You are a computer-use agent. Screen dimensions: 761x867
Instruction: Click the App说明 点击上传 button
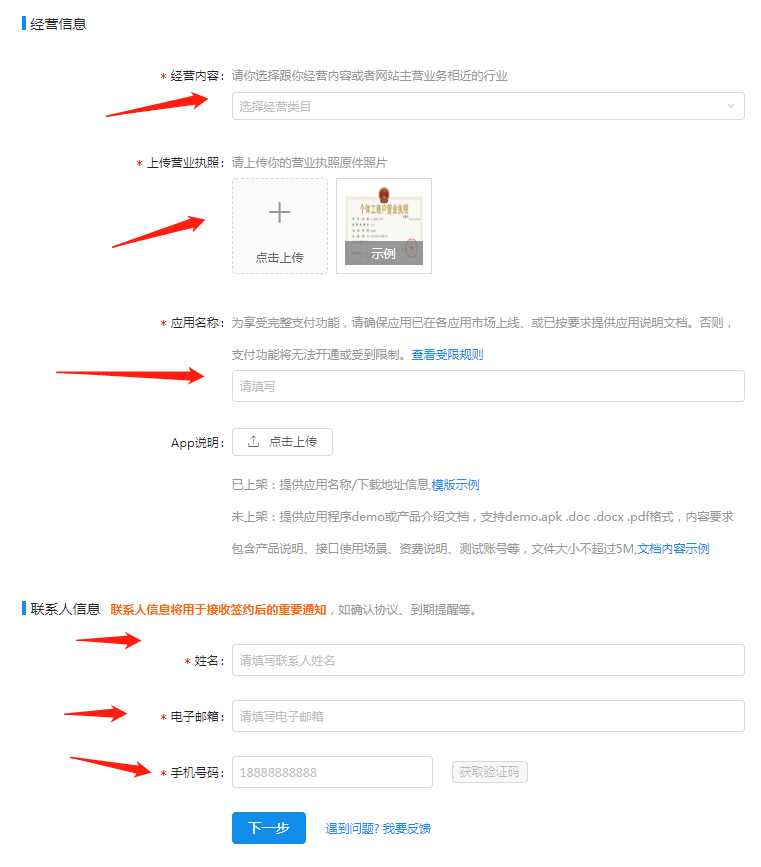282,442
